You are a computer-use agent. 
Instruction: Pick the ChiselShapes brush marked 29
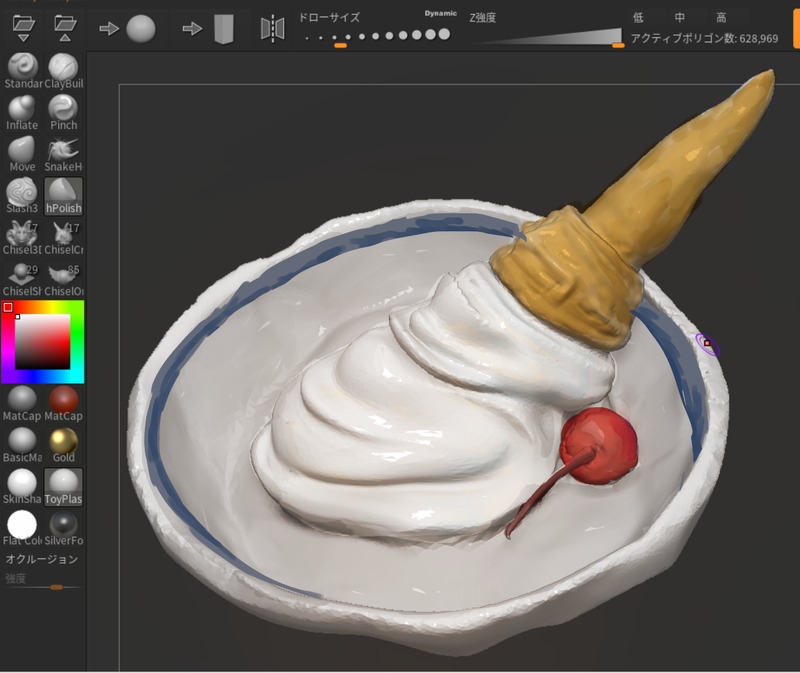[x=22, y=279]
